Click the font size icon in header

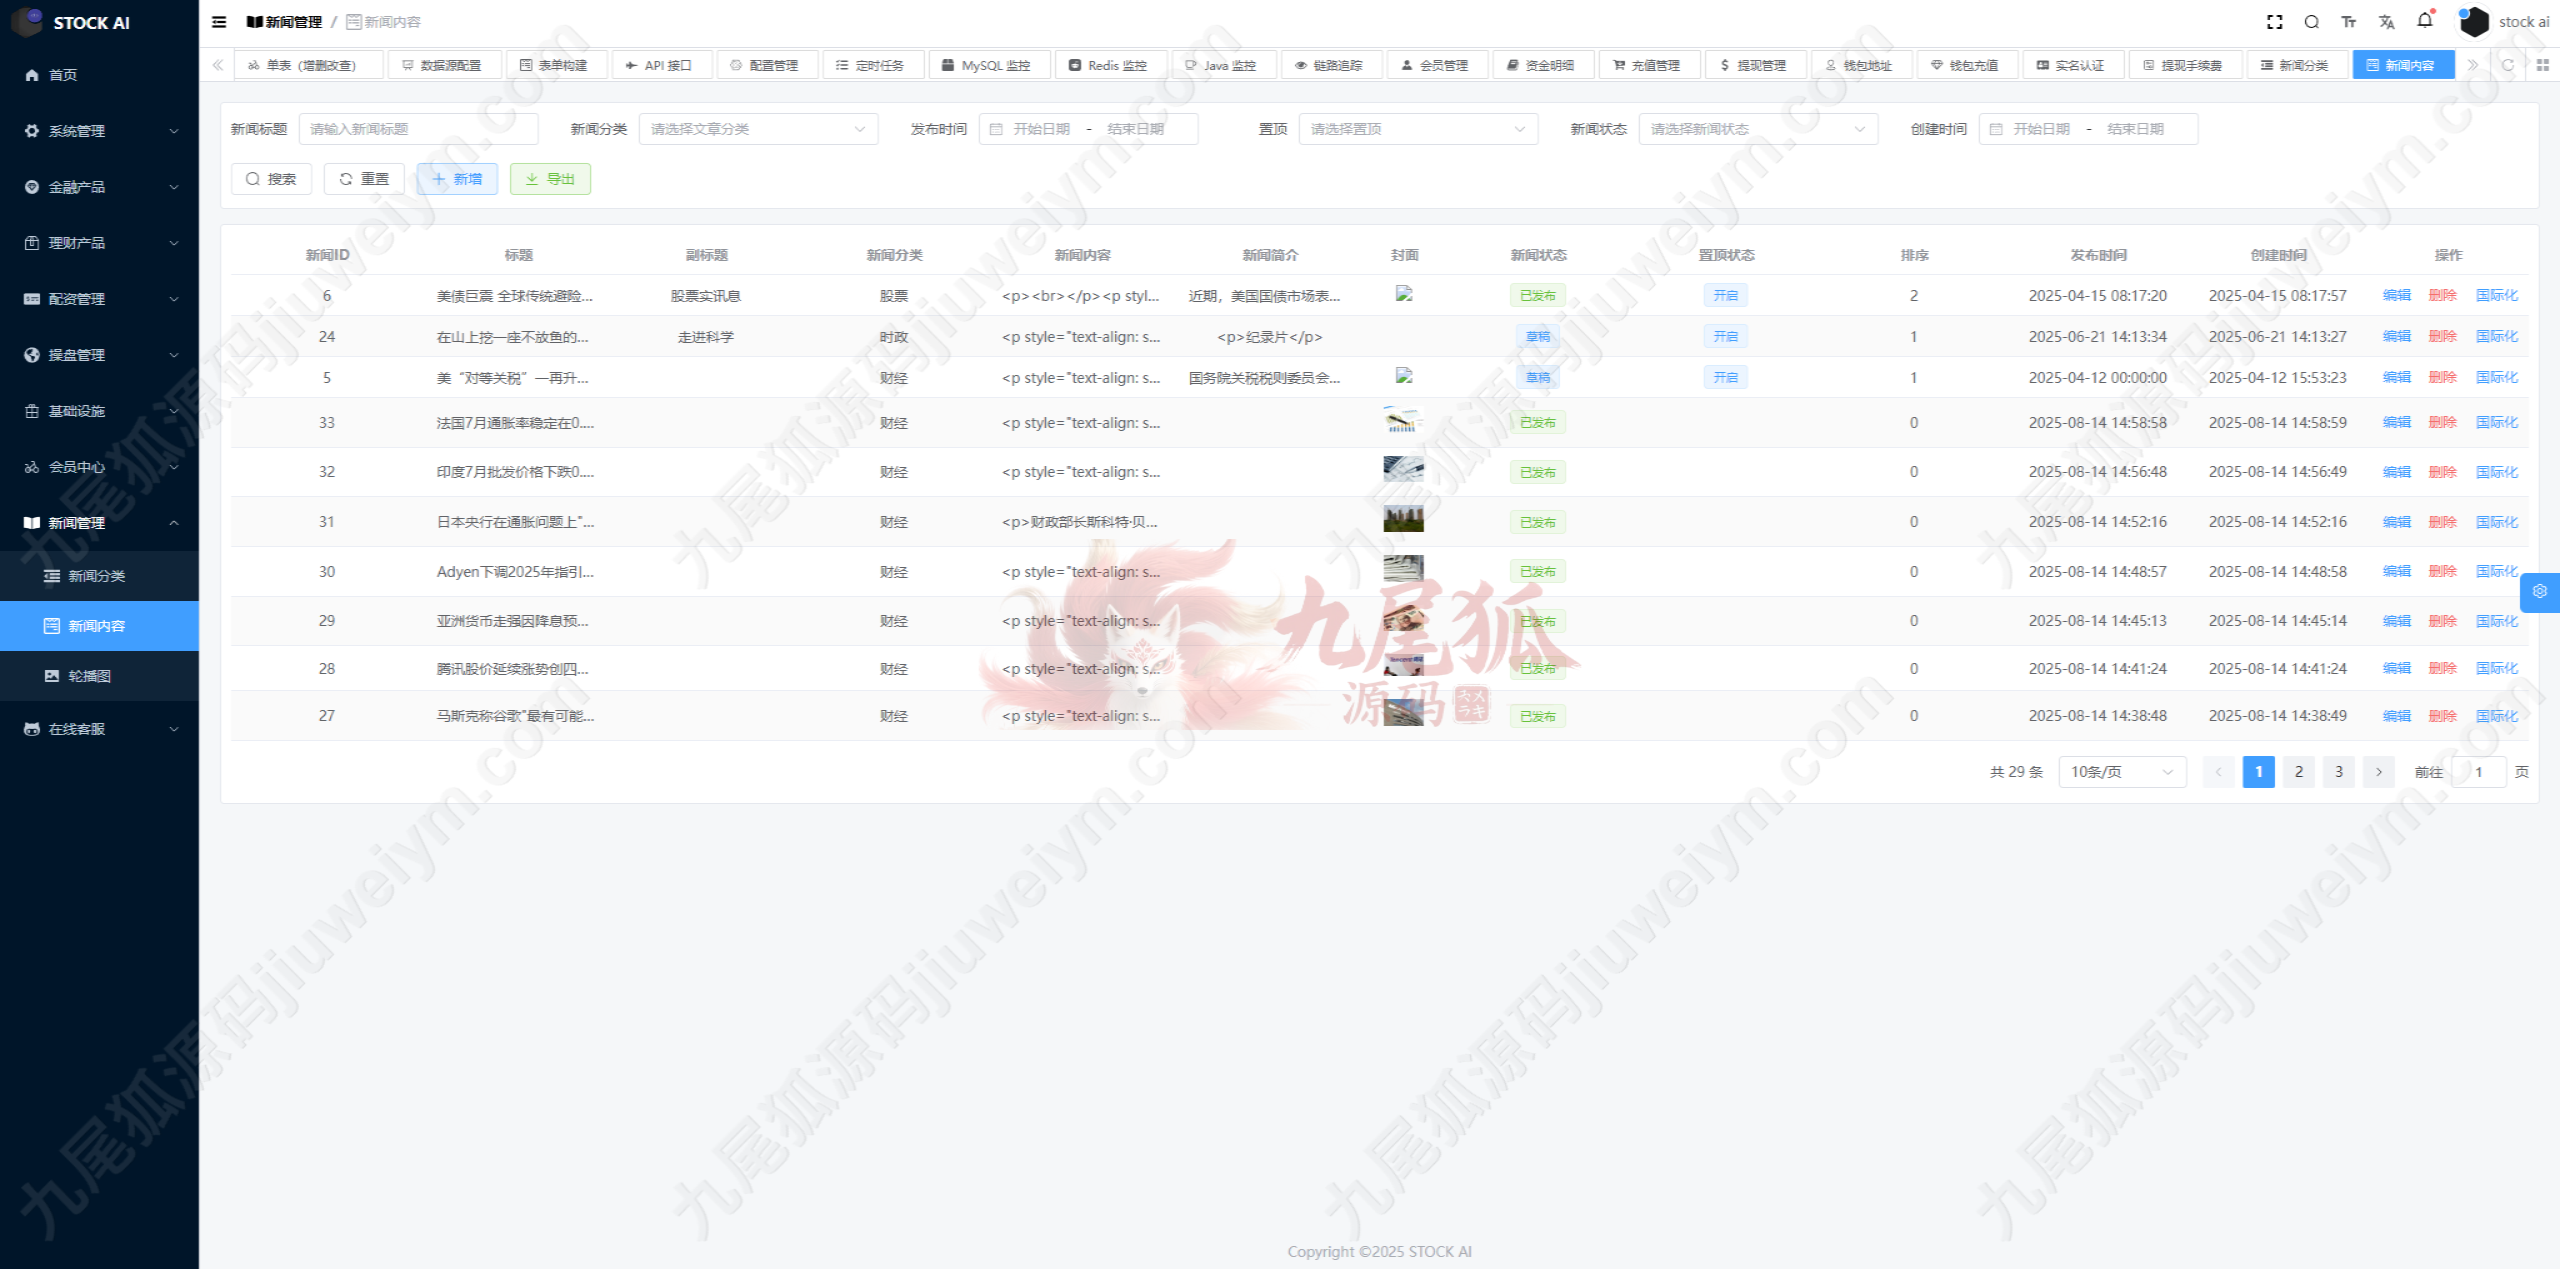click(x=2349, y=22)
